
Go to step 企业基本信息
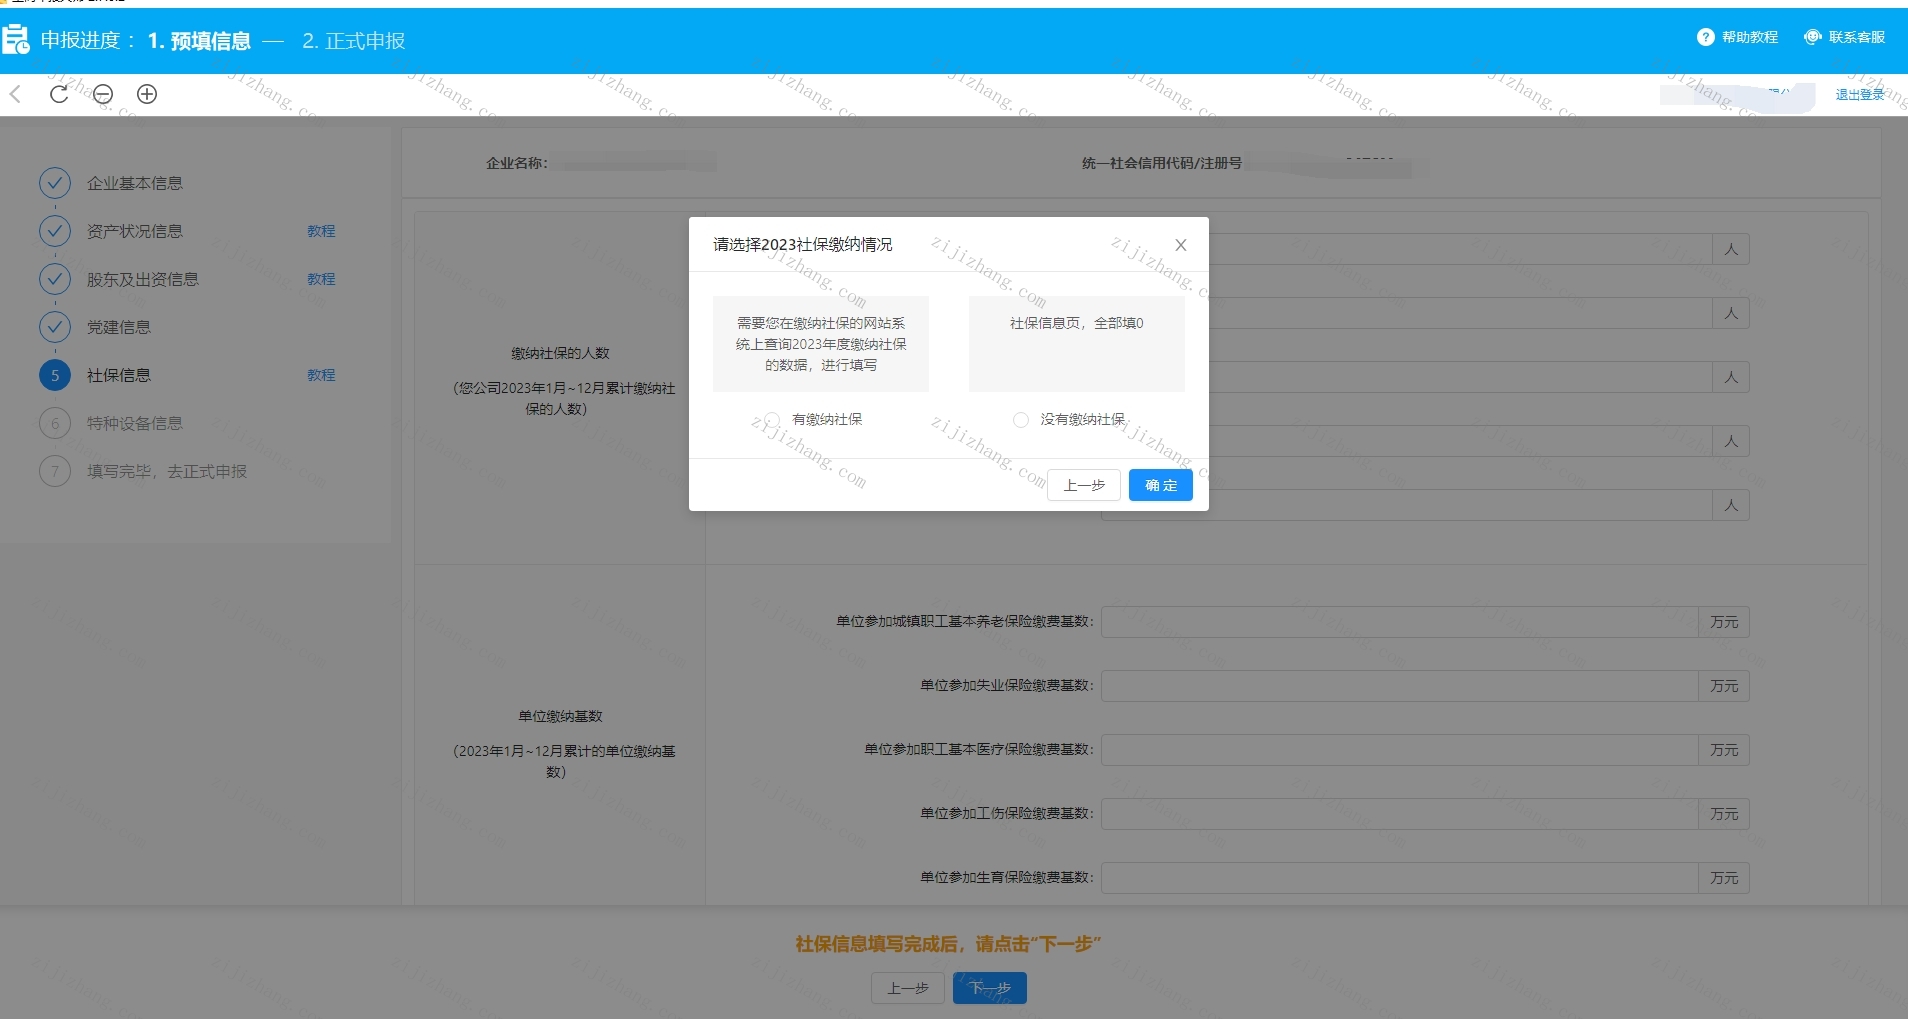pos(134,183)
